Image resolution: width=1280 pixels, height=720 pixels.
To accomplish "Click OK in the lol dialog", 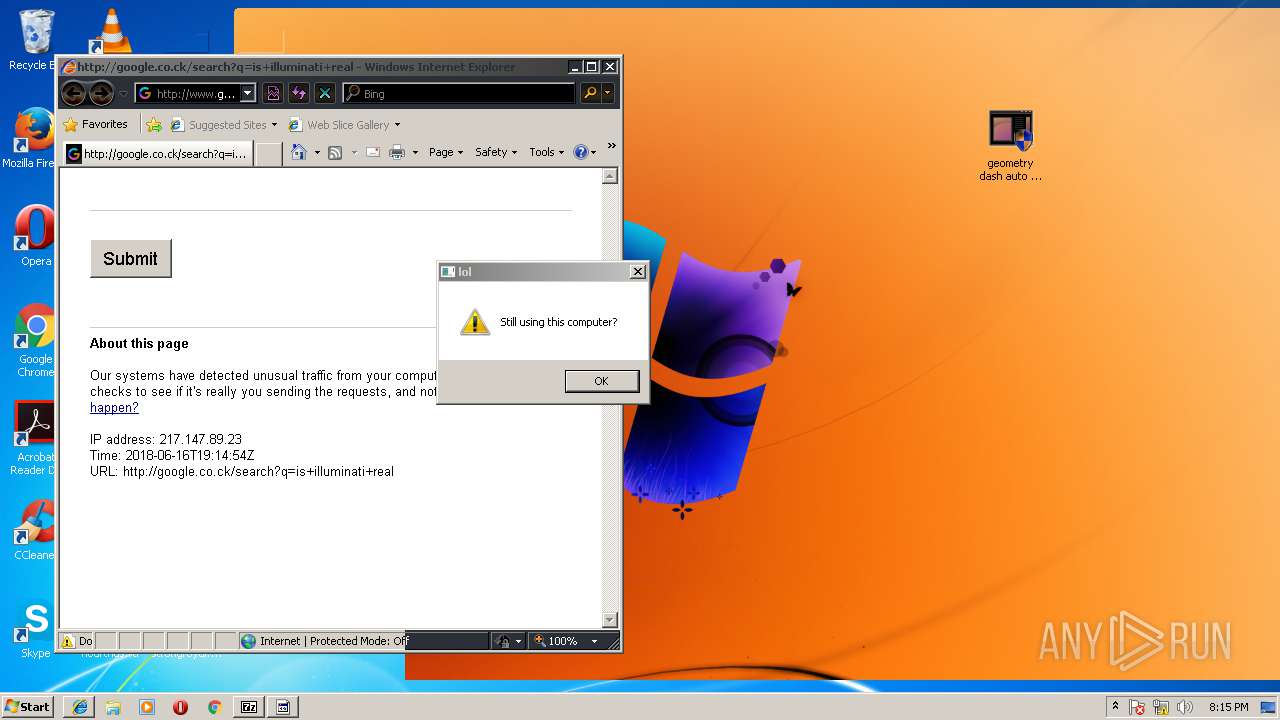I will (601, 381).
